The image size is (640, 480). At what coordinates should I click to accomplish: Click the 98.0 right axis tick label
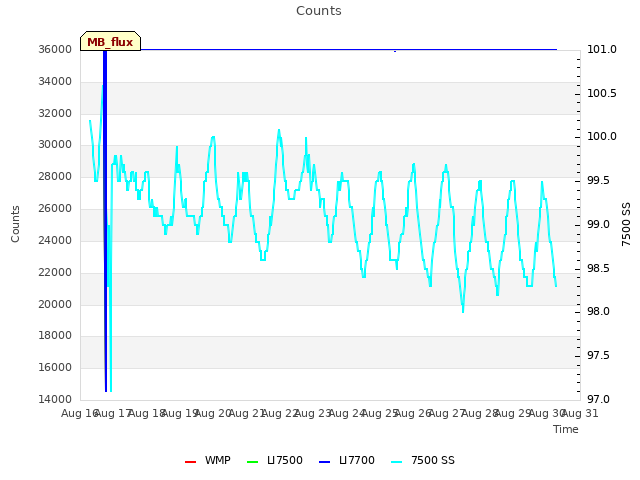tap(598, 311)
